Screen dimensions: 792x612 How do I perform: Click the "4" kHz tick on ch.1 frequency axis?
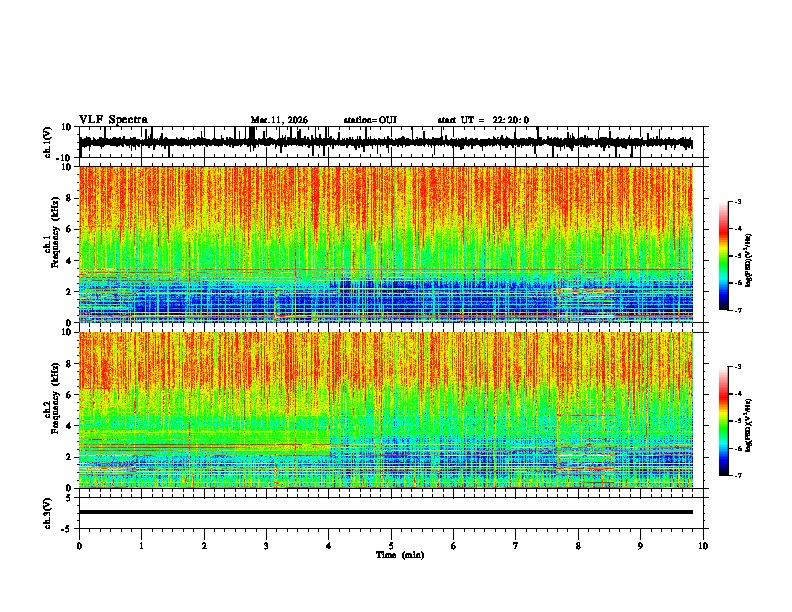[x=69, y=261]
